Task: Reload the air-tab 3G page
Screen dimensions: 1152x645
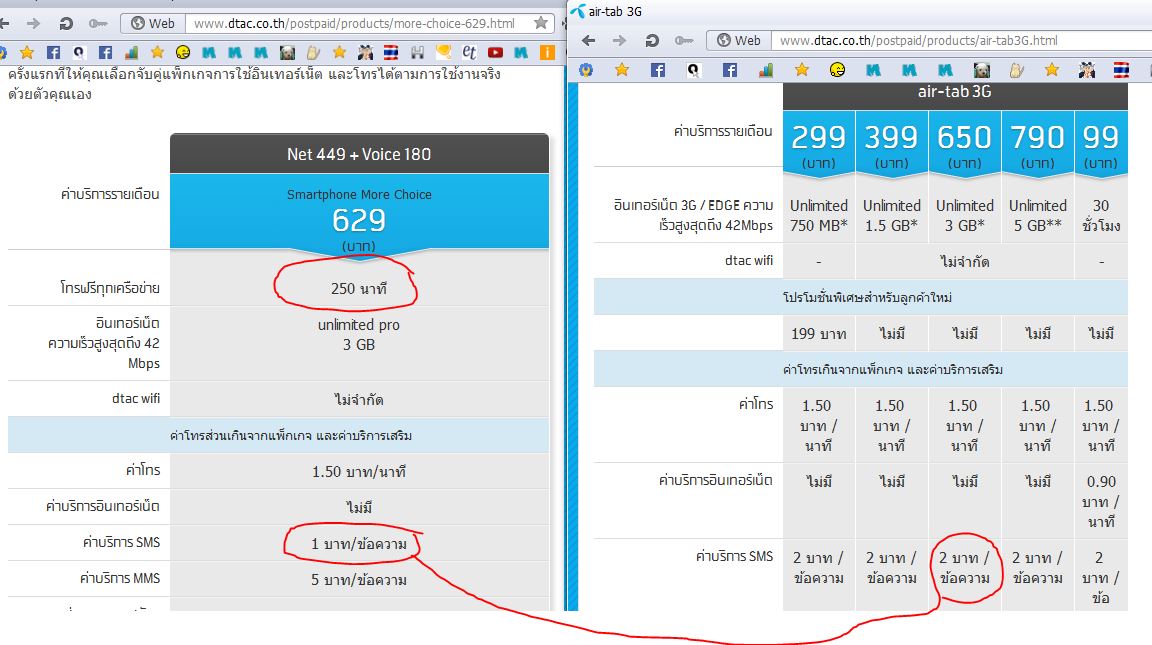Action: (652, 40)
